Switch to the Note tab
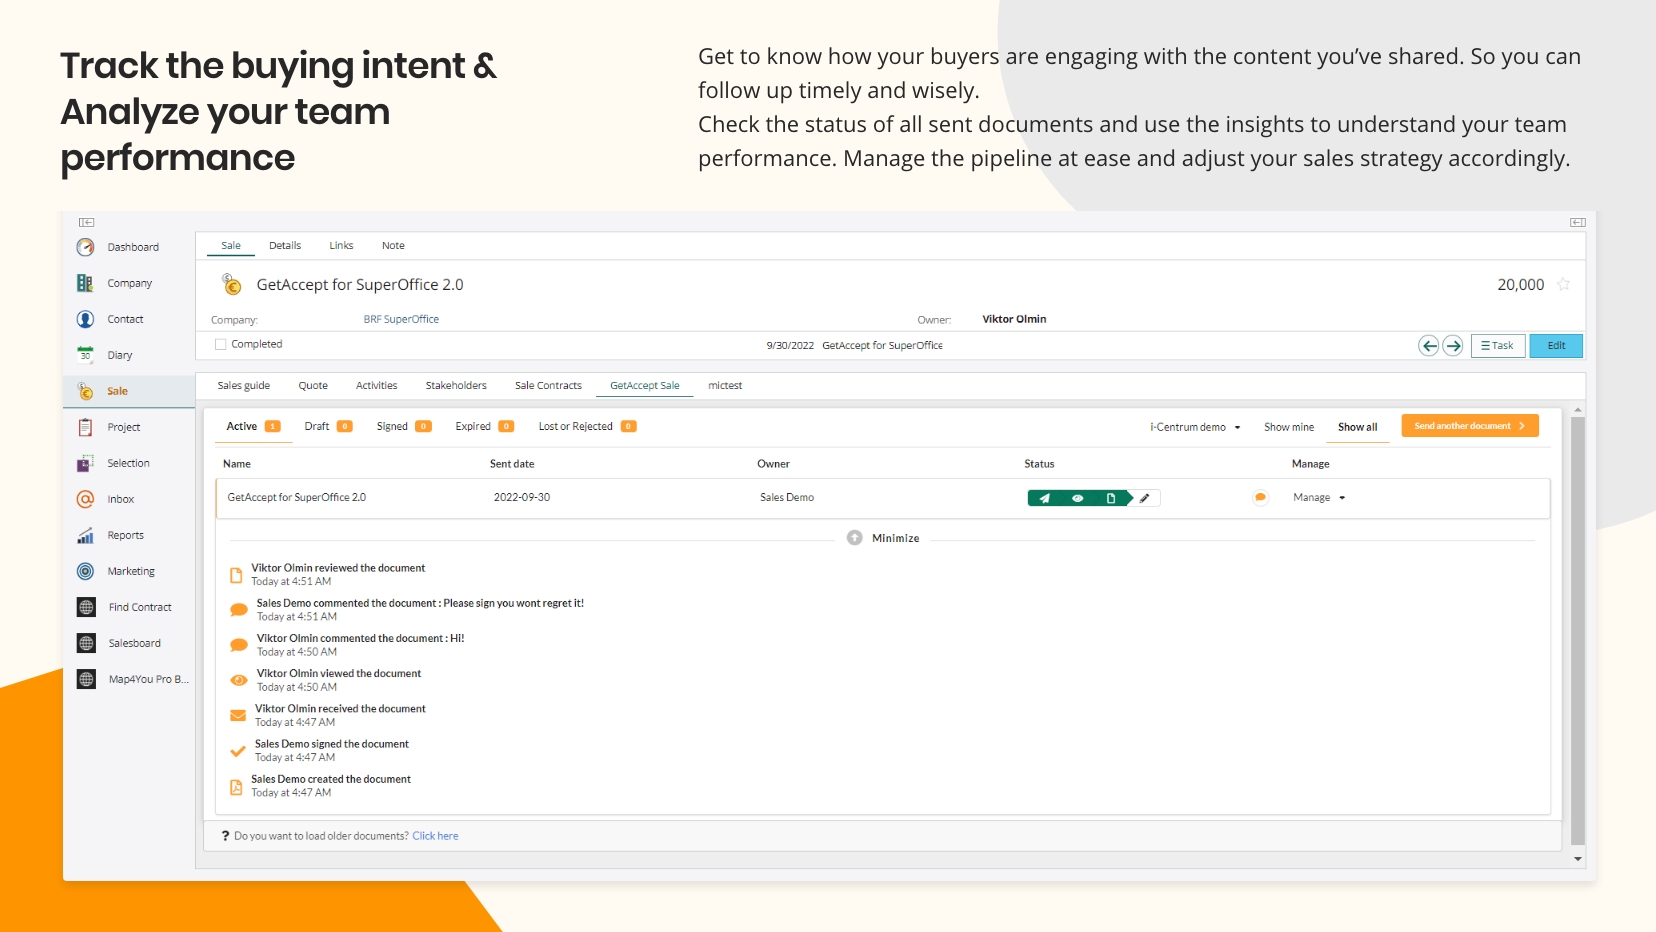 pos(393,245)
